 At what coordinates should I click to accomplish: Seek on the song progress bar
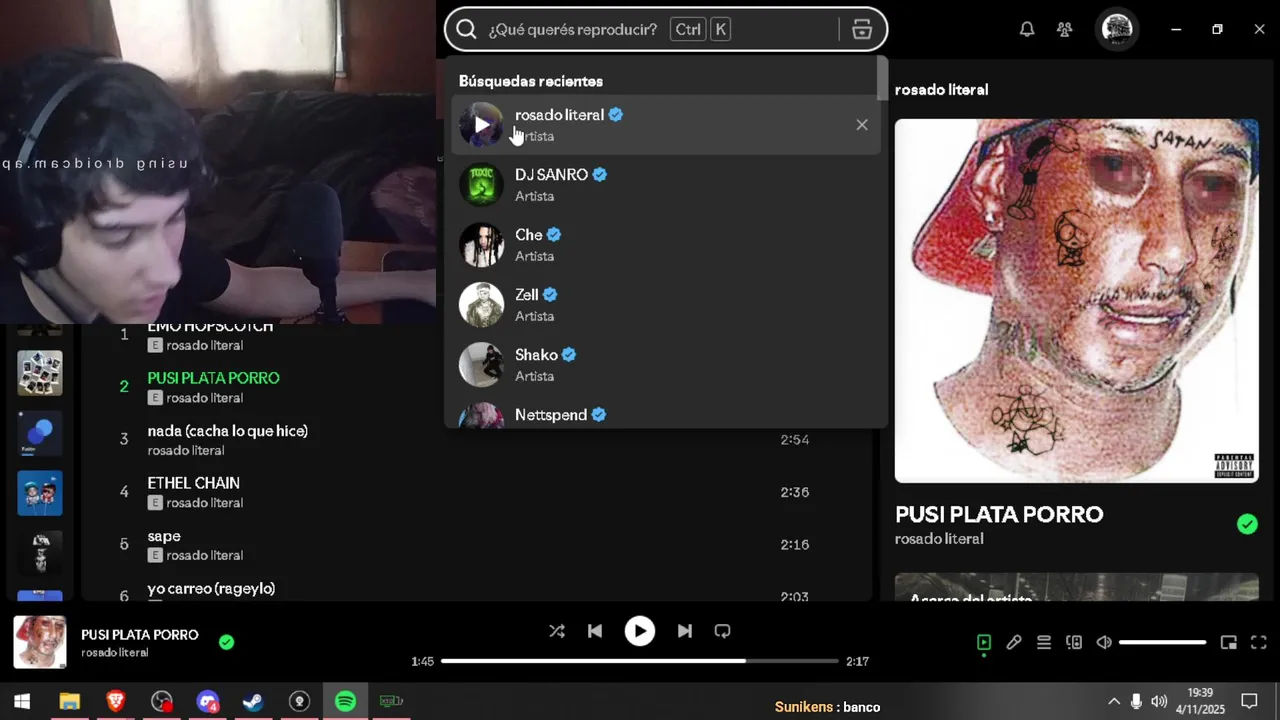[x=640, y=661]
